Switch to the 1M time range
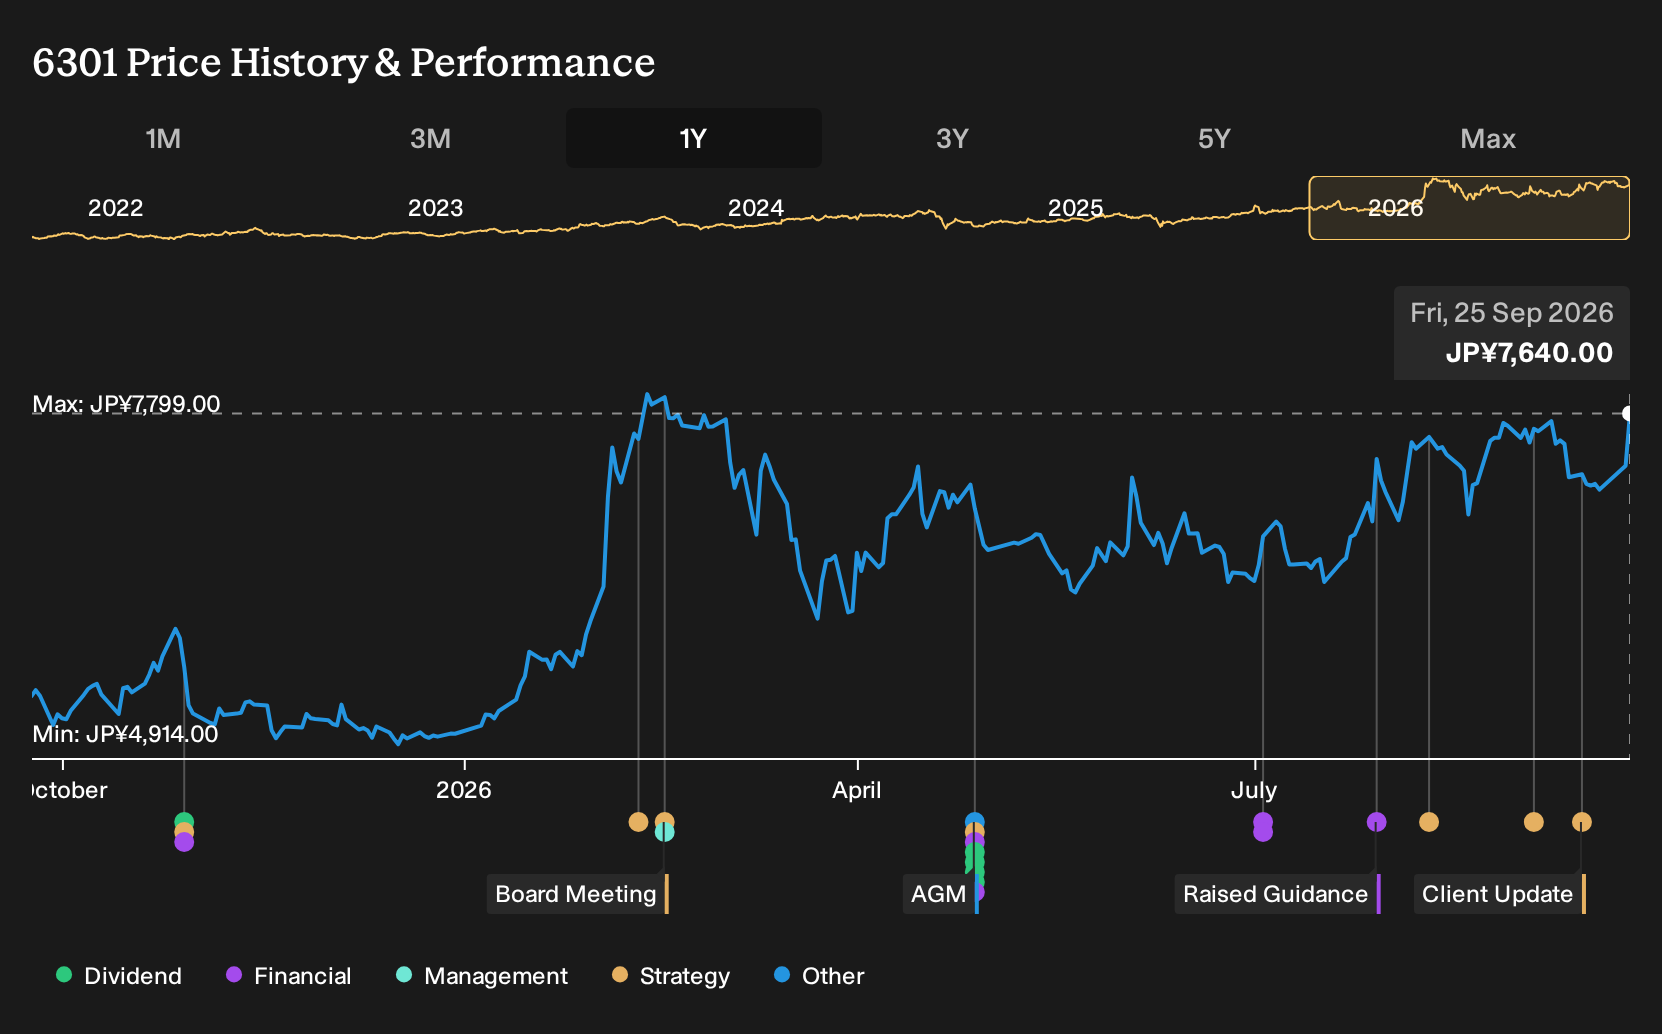The image size is (1662, 1034). pos(163,138)
